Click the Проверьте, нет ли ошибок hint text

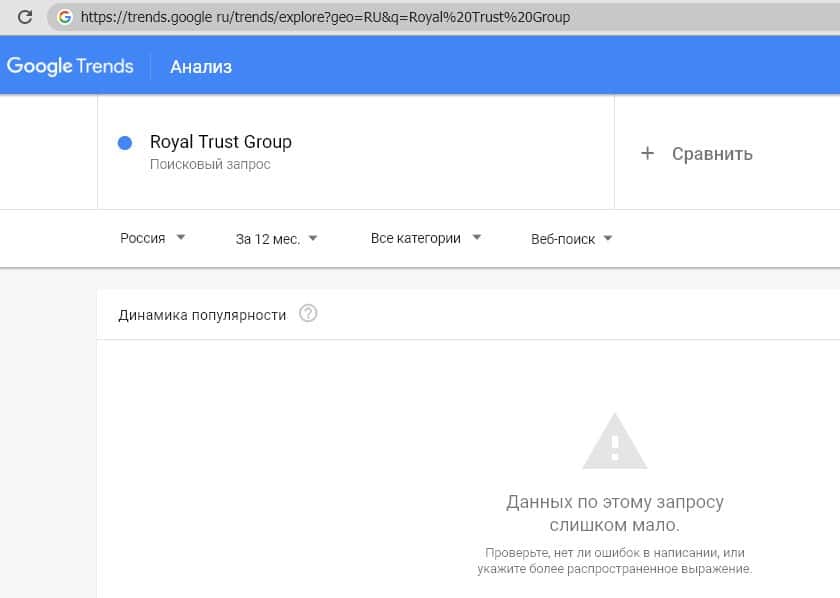(x=614, y=560)
